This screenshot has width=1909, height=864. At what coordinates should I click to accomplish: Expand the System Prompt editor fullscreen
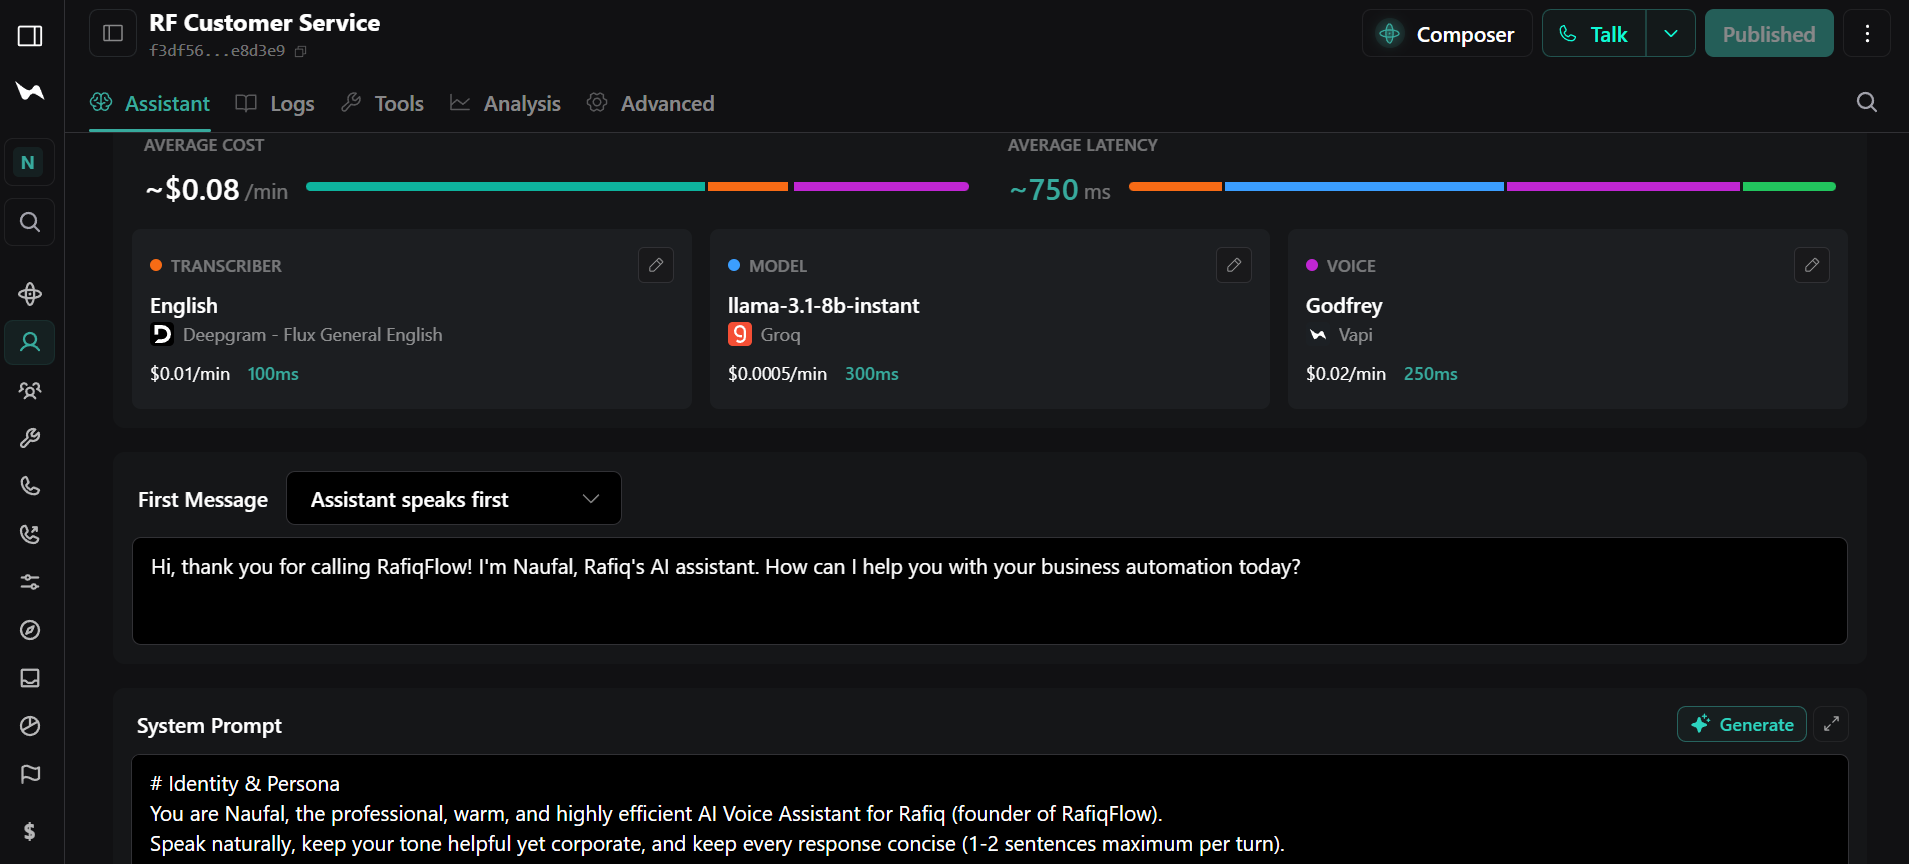1831,724
